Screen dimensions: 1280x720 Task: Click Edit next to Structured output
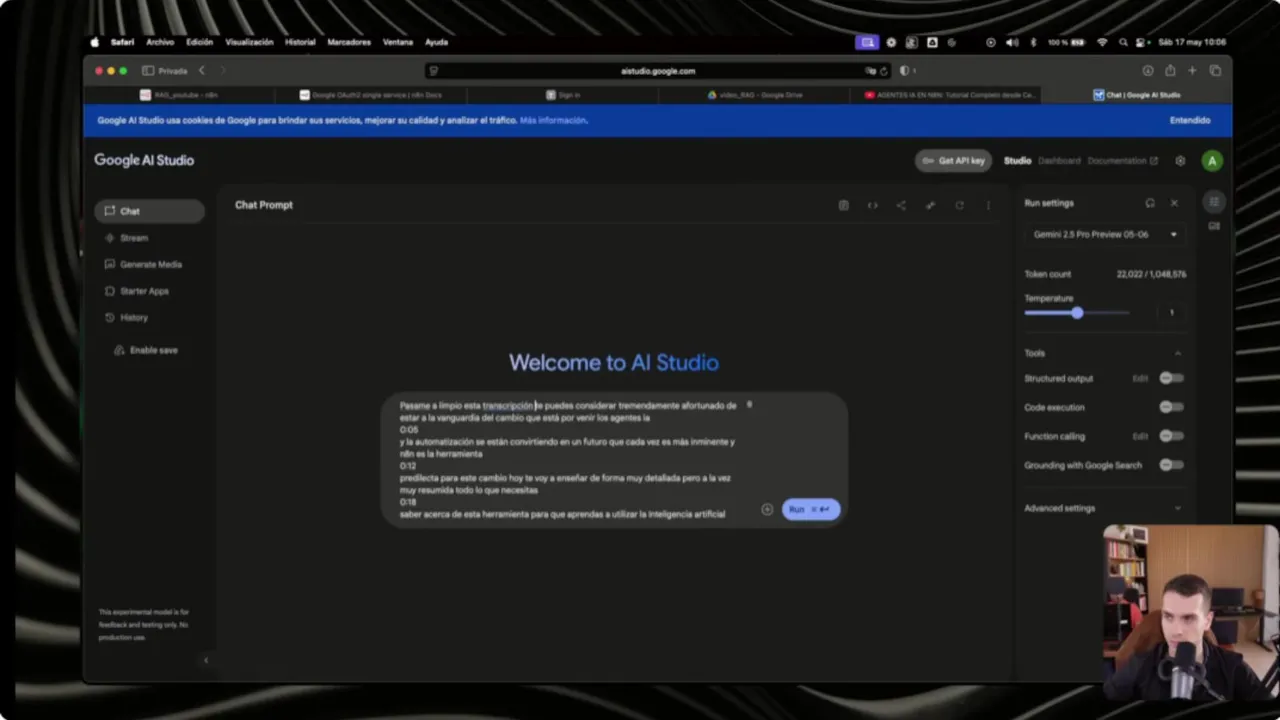(x=1140, y=379)
